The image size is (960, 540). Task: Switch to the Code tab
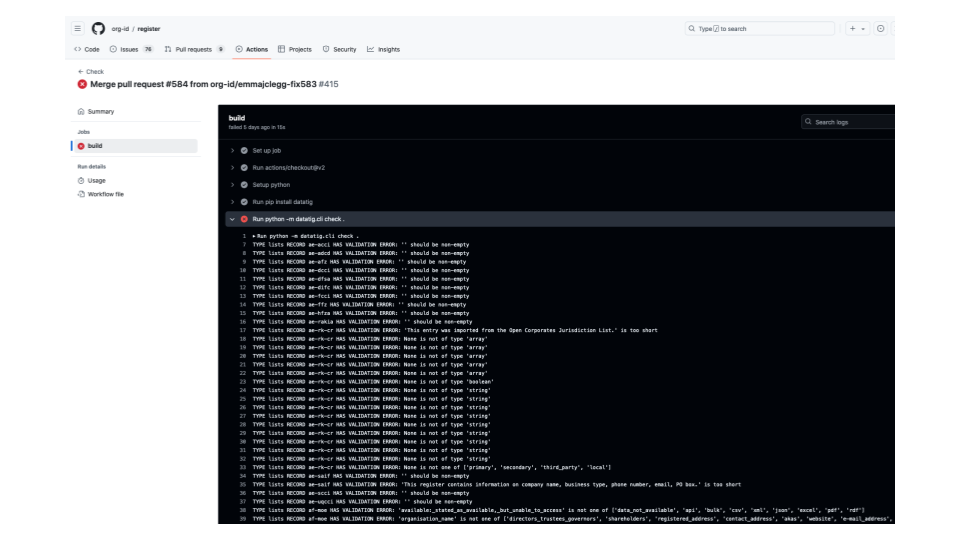point(86,50)
